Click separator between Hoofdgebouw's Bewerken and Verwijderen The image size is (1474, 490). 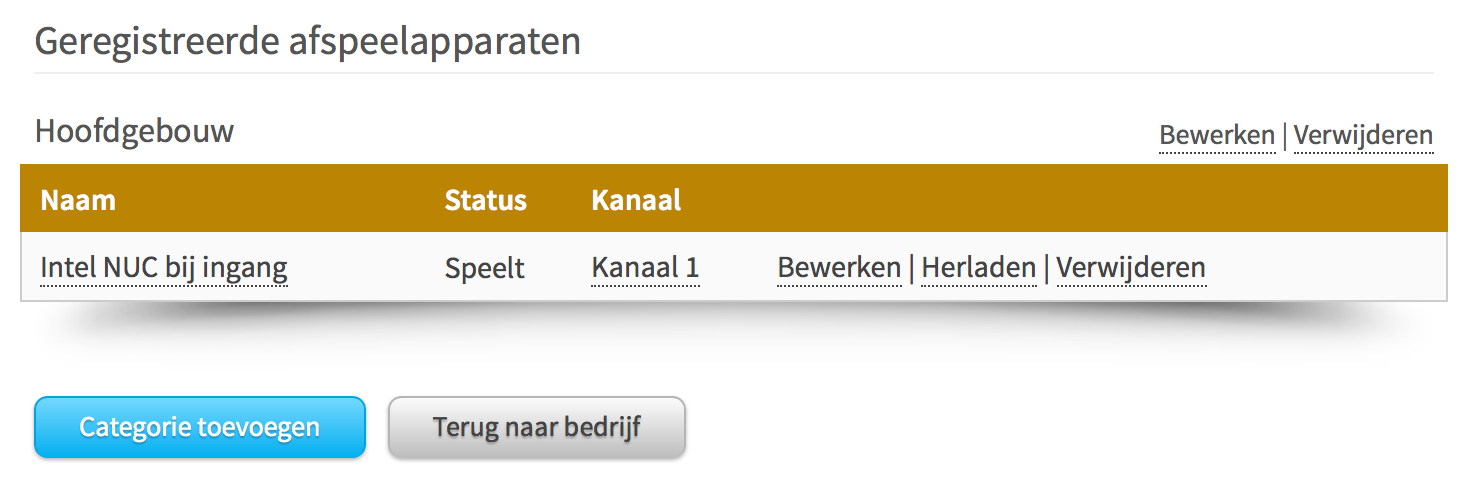click(x=1284, y=135)
